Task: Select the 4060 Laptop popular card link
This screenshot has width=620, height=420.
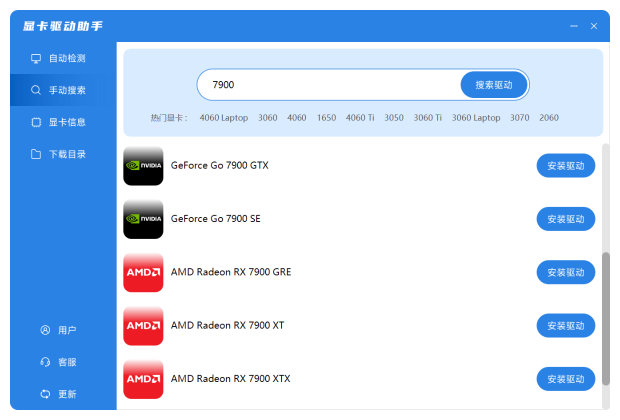Action: pos(223,118)
